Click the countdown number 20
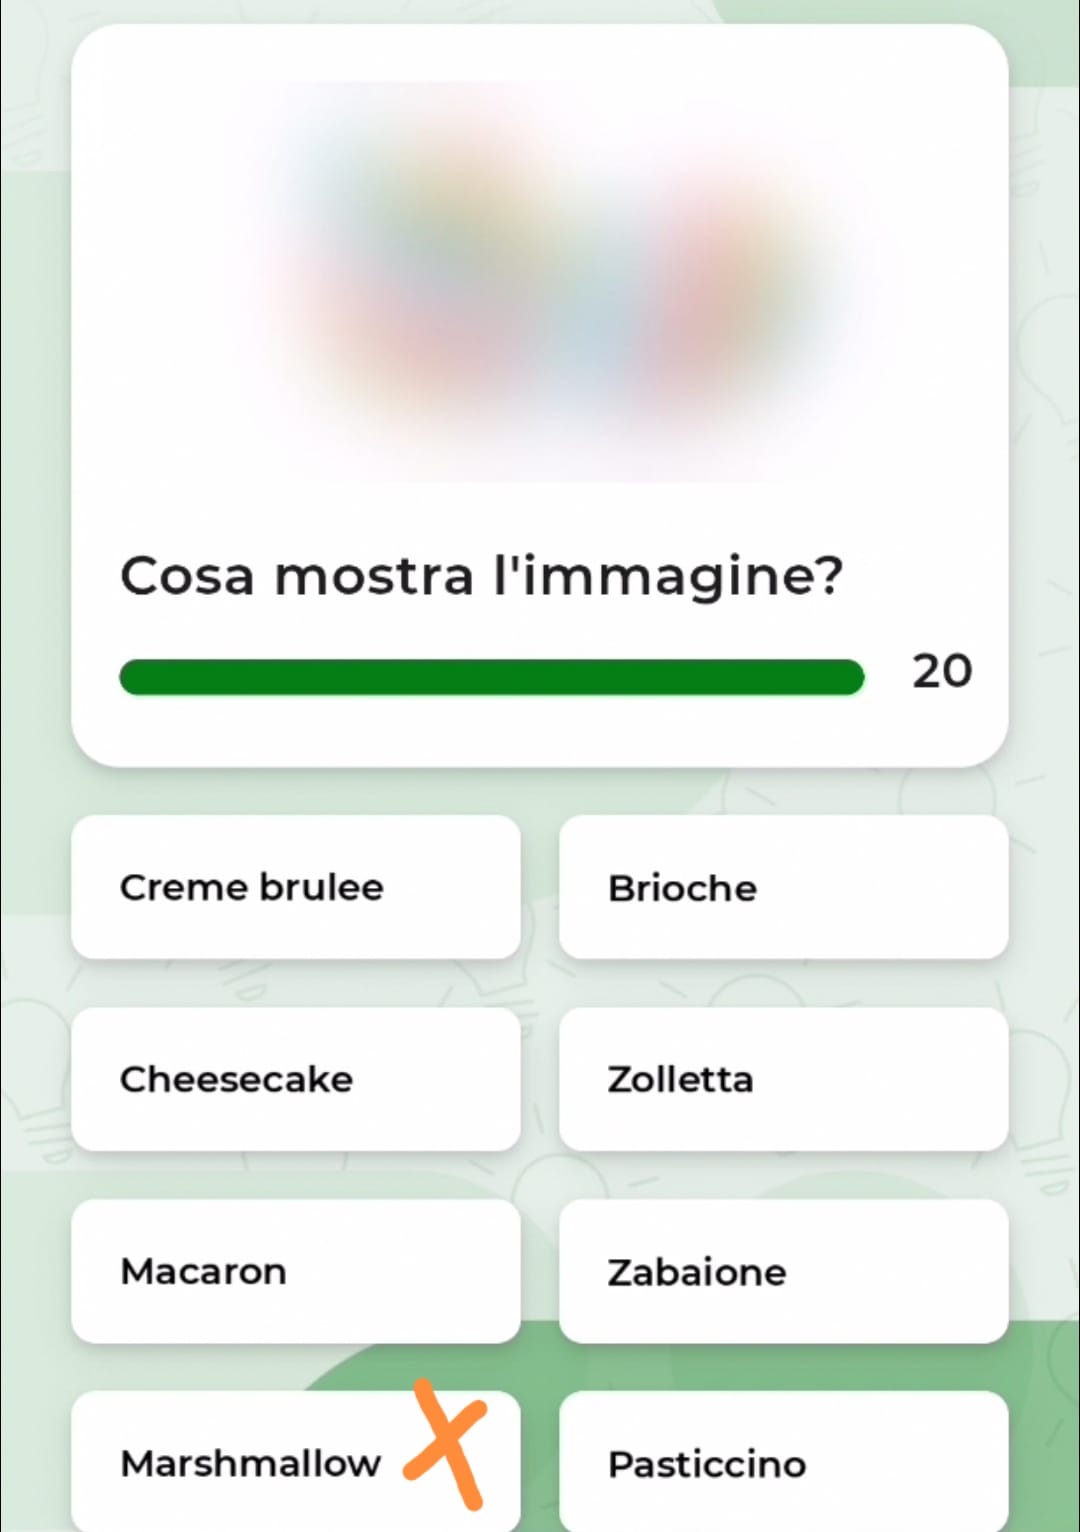This screenshot has width=1080, height=1532. (941, 671)
